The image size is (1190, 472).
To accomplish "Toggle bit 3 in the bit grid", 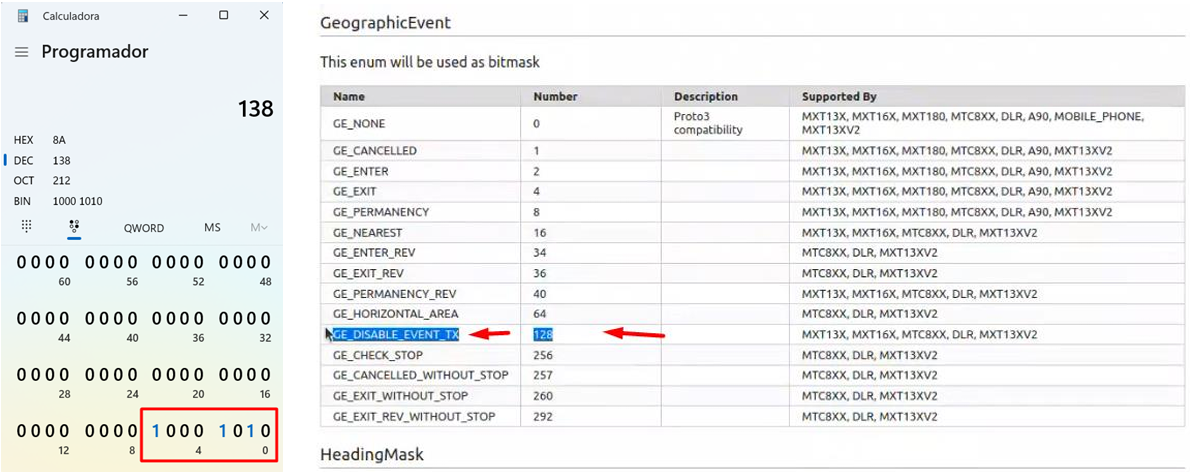I will (223, 431).
